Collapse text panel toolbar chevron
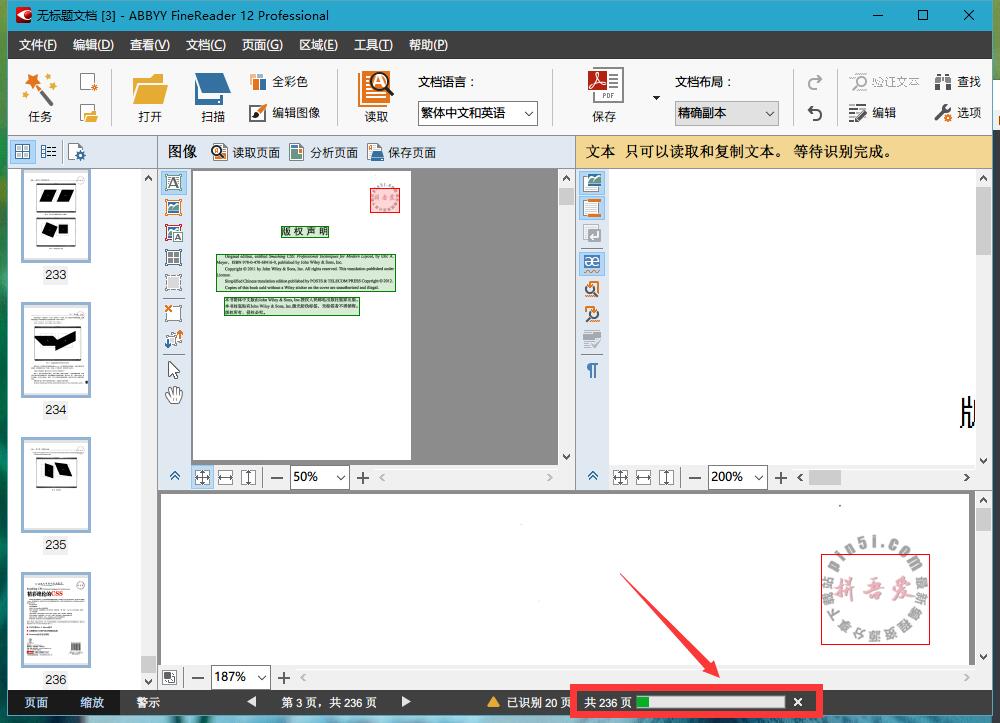 tap(592, 476)
